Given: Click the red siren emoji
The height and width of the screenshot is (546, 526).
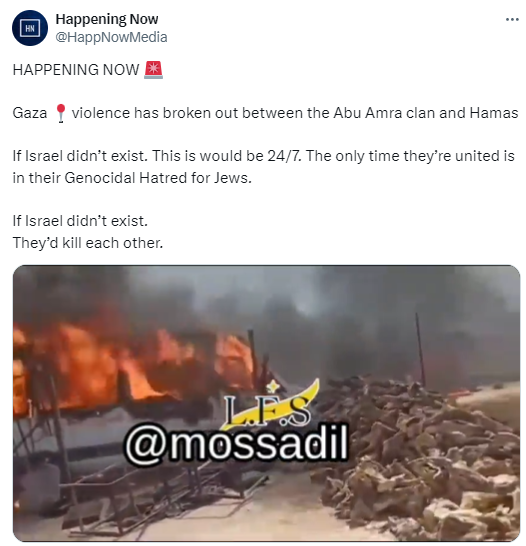Looking at the screenshot, I should (x=154, y=70).
